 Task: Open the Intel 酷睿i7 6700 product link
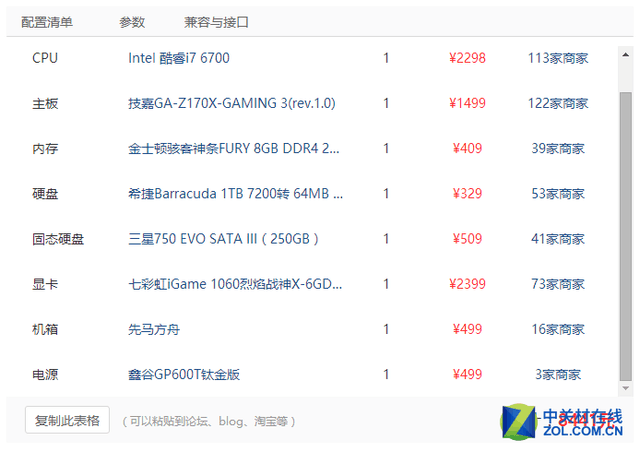coord(179,58)
